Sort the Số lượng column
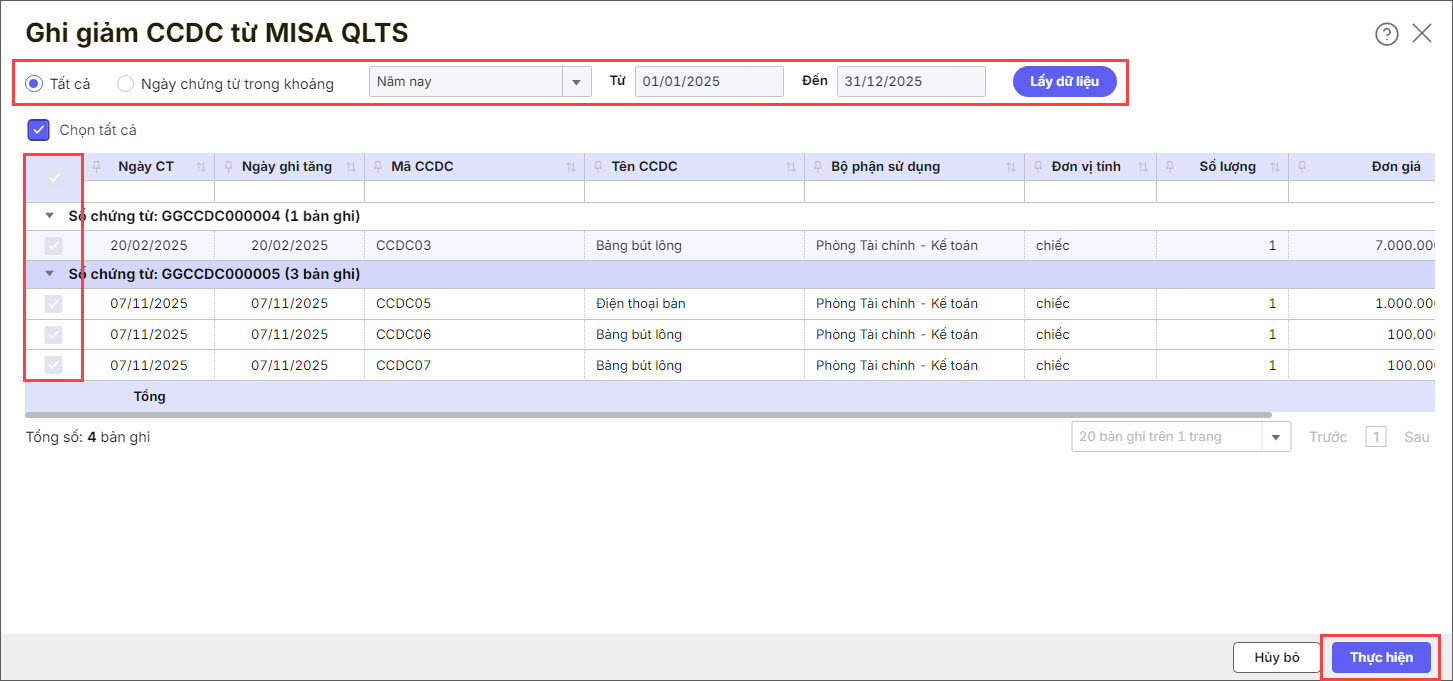1453x681 pixels. pyautogui.click(x=1275, y=167)
